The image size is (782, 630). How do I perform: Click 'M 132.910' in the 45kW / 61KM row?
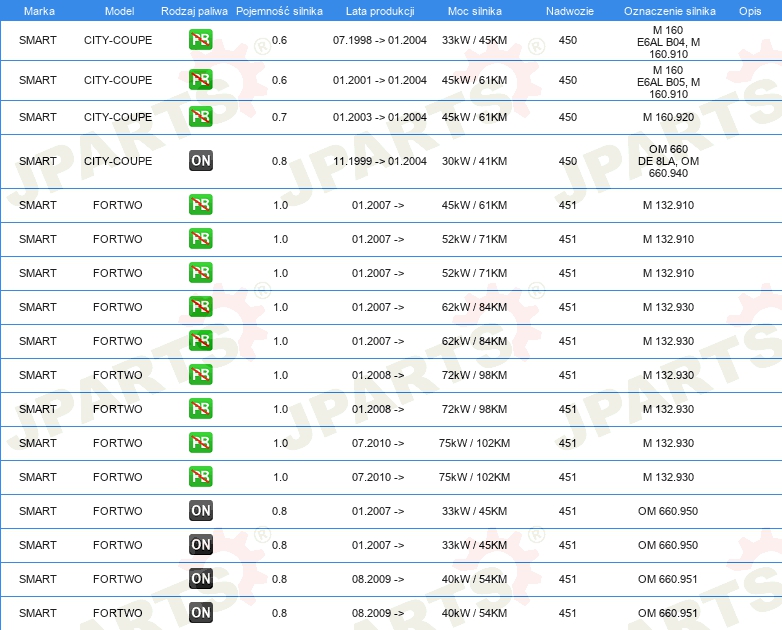(x=668, y=205)
